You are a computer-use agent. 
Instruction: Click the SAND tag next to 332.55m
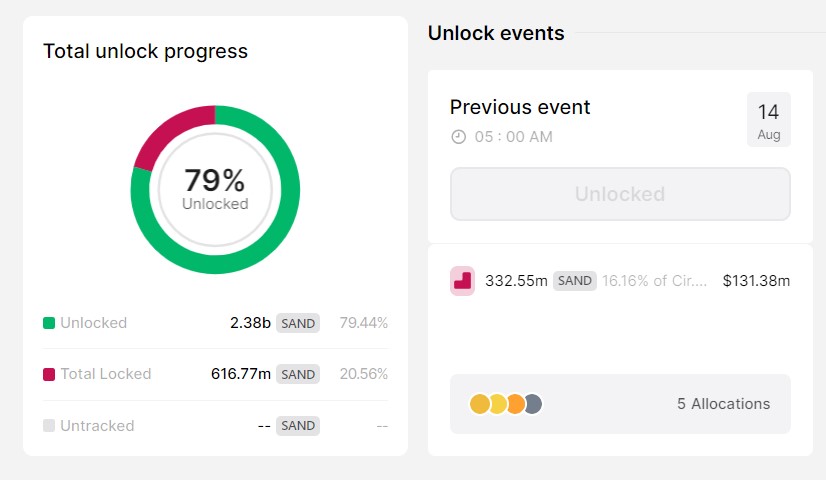point(575,281)
